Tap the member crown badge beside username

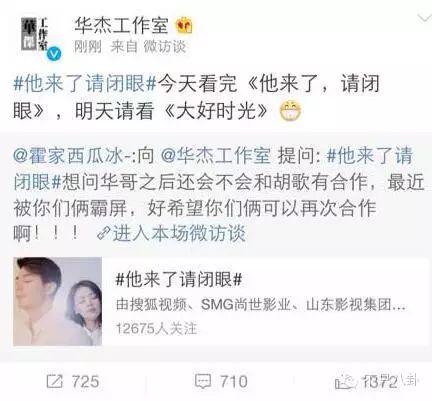[x=185, y=26]
